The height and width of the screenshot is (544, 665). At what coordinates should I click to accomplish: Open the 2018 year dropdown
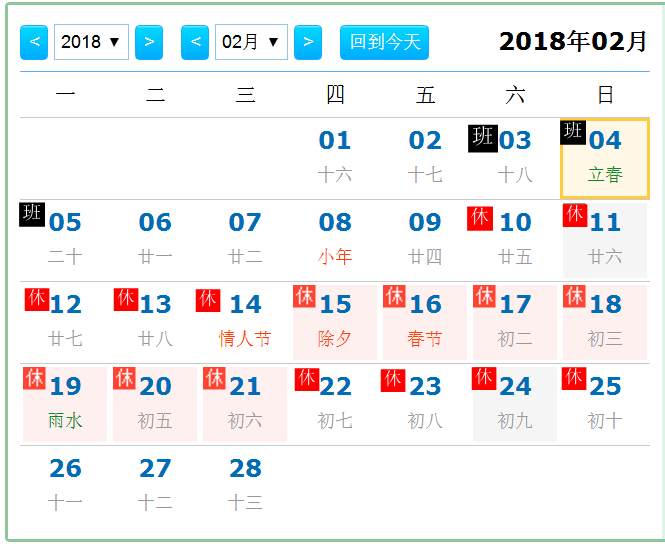[92, 42]
